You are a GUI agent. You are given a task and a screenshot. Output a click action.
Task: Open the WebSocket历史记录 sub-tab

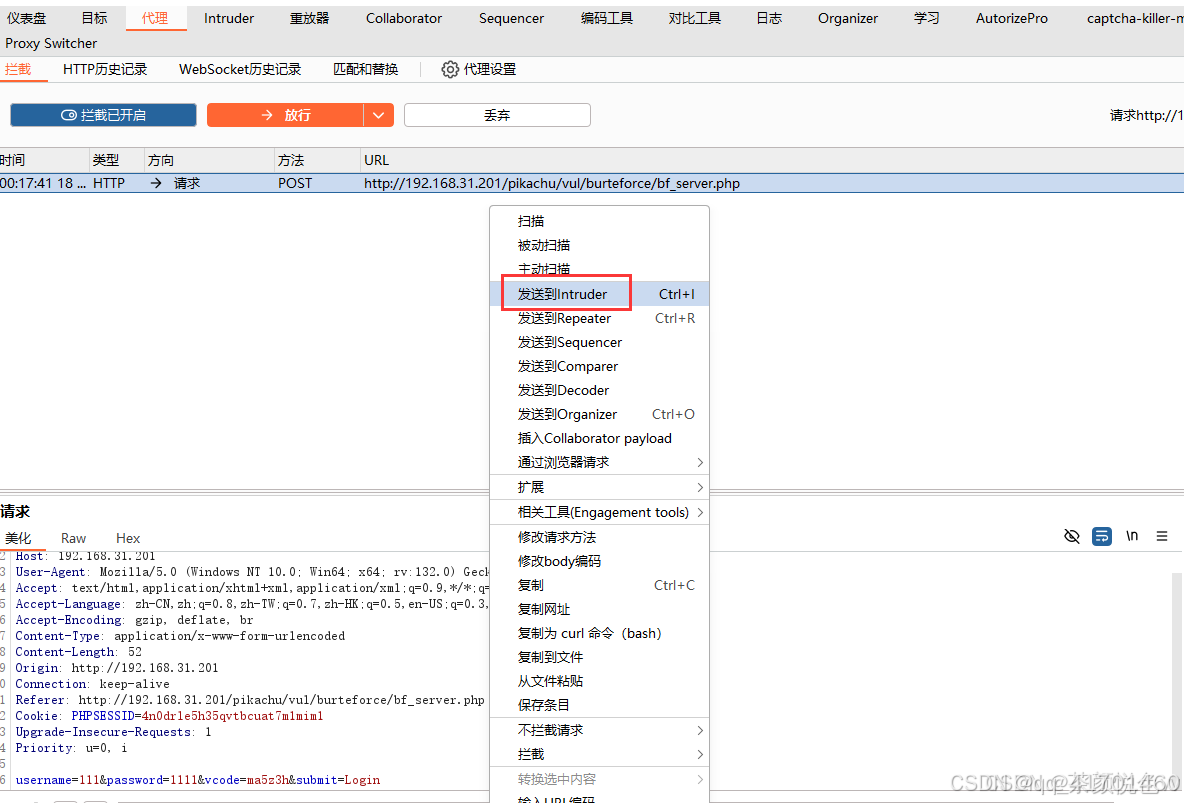tap(240, 69)
